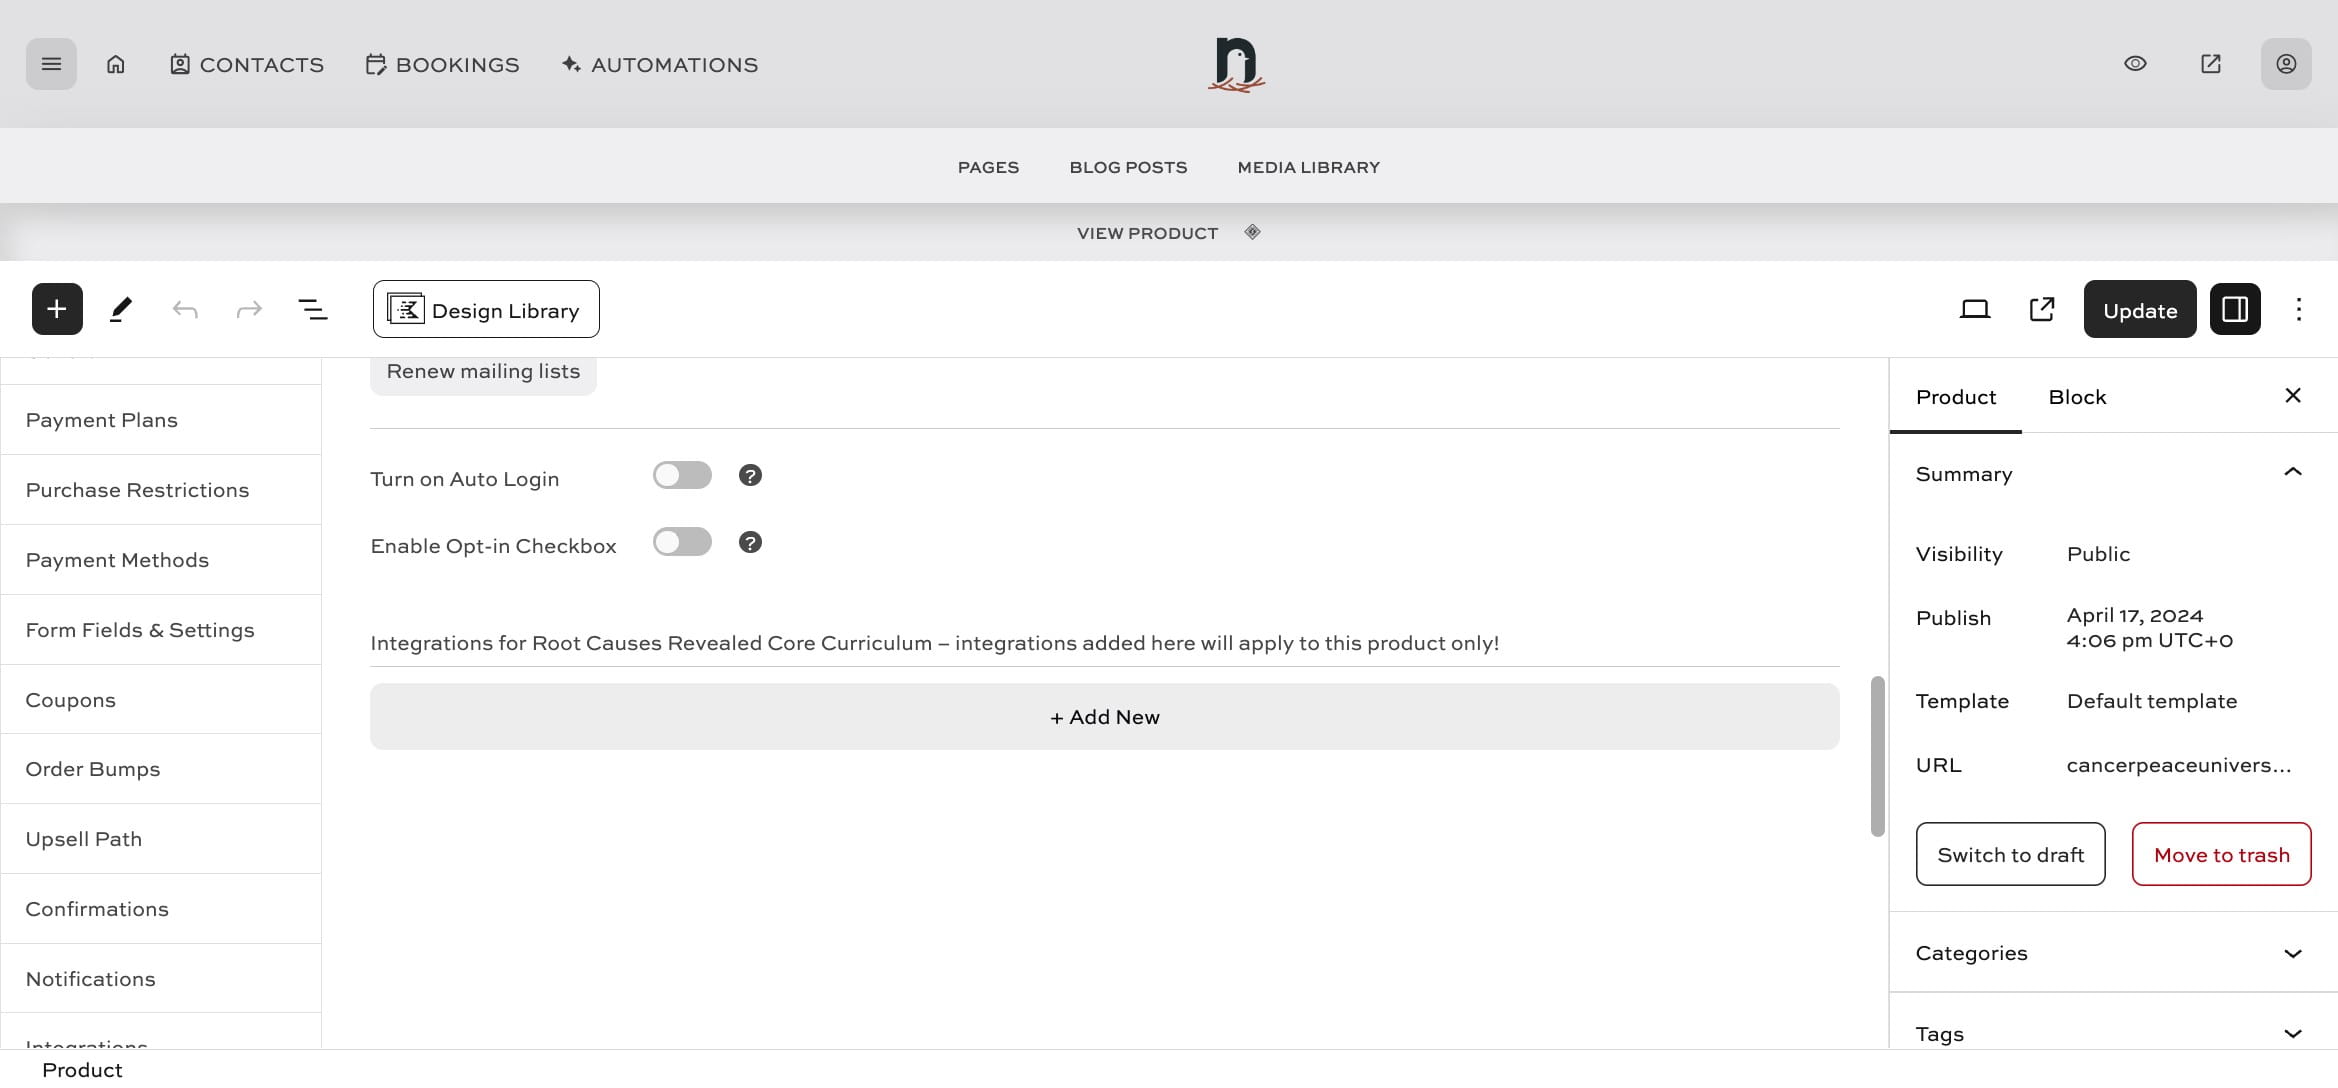Viewport: 2338px width, 1088px height.
Task: Collapse the Summary section
Action: click(2292, 473)
